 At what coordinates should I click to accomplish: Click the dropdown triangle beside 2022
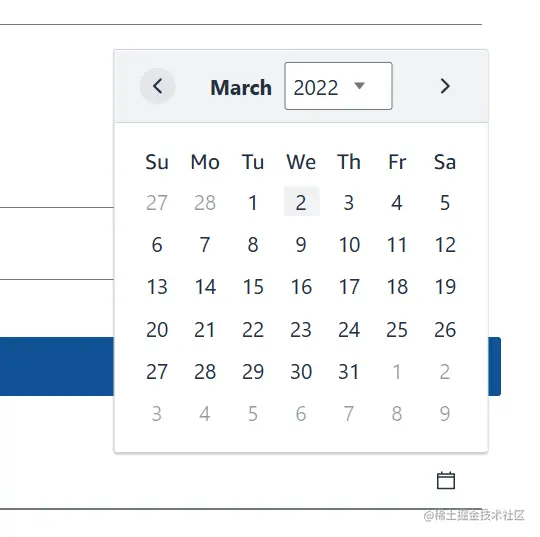[359, 85]
